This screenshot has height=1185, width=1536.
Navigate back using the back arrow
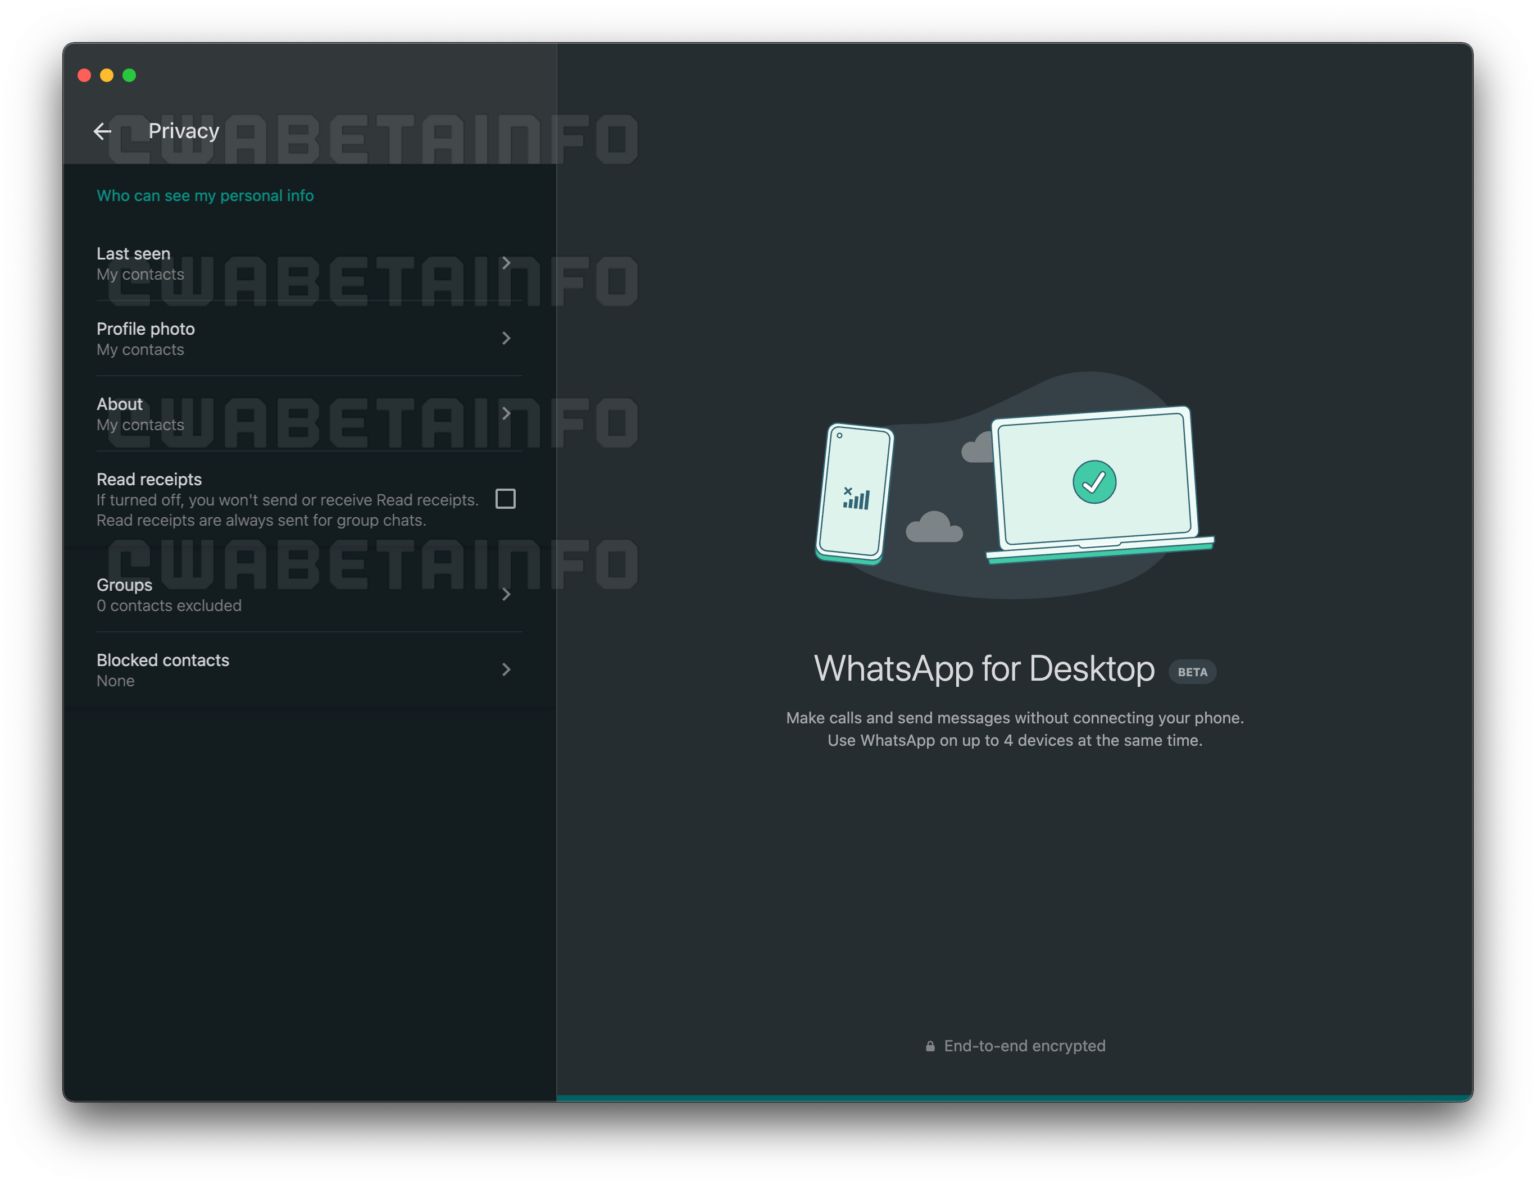tap(103, 131)
